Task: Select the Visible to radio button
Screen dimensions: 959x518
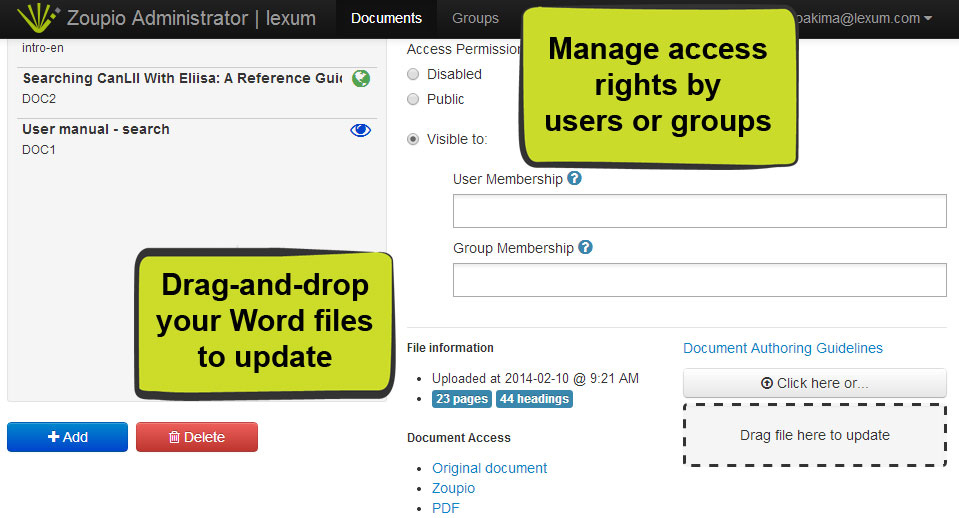Action: click(x=413, y=139)
